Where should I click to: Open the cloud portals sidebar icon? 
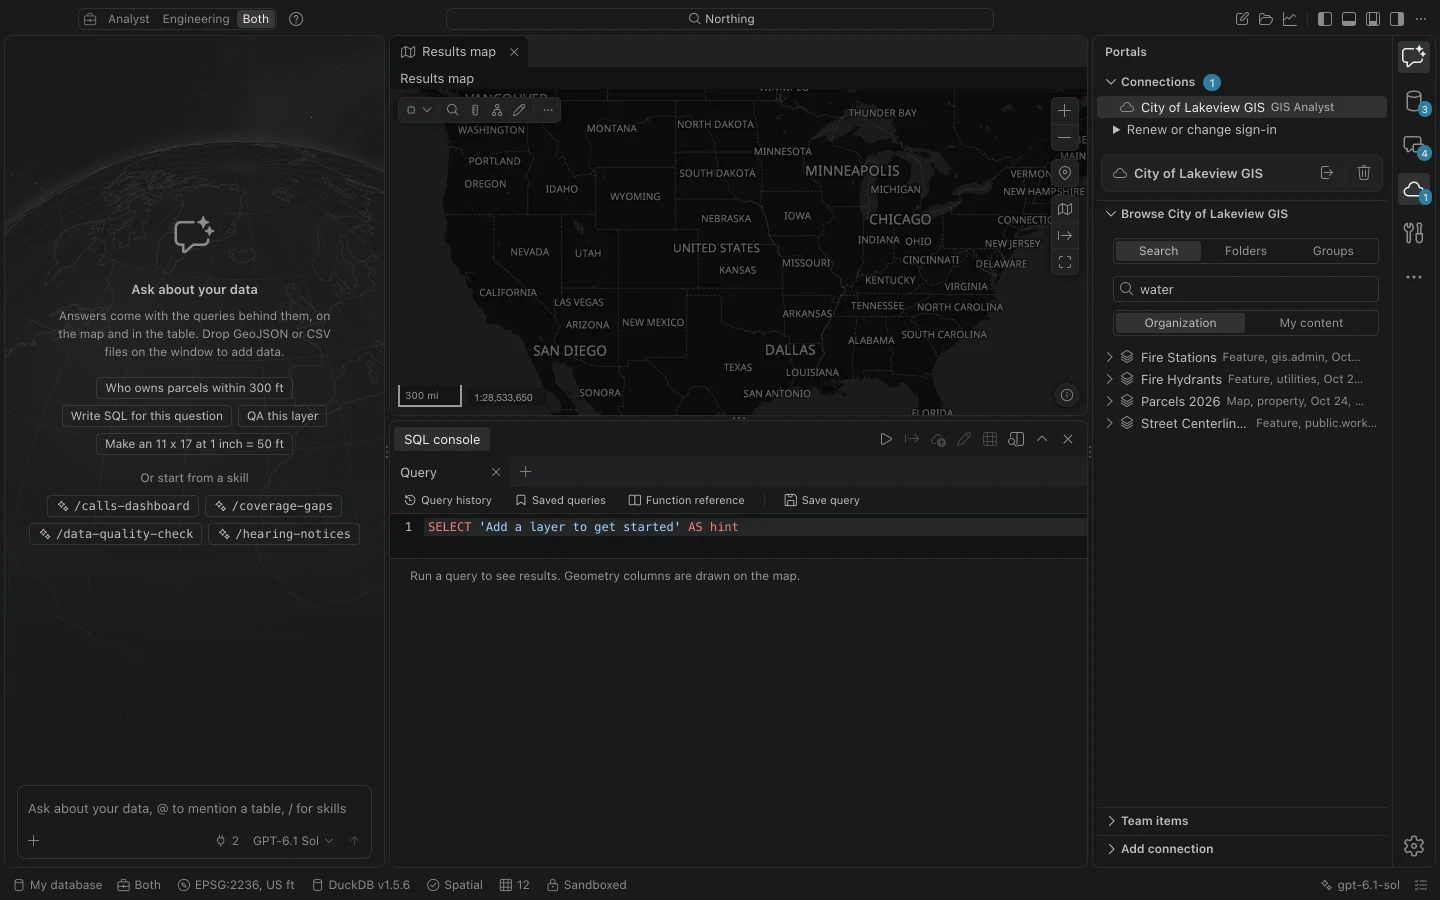point(1414,190)
